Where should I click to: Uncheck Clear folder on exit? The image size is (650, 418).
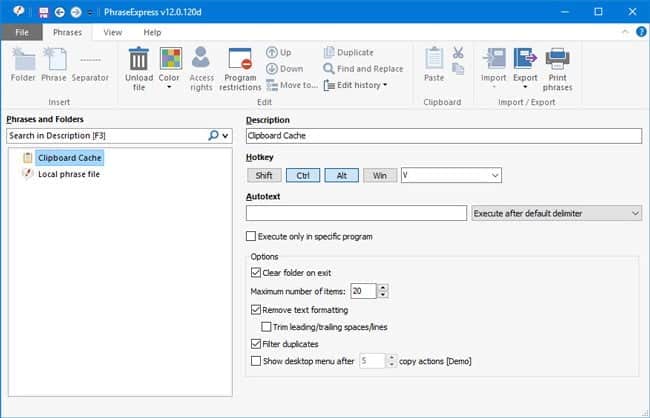[256, 273]
